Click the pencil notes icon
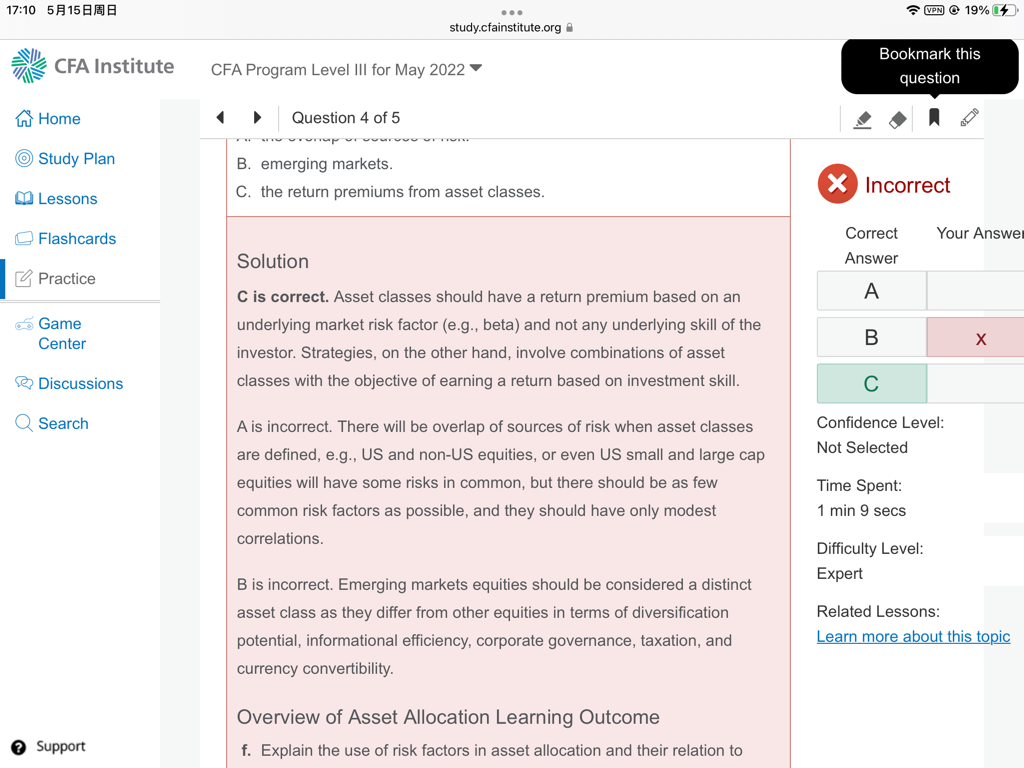The image size is (1024, 768). 969,118
